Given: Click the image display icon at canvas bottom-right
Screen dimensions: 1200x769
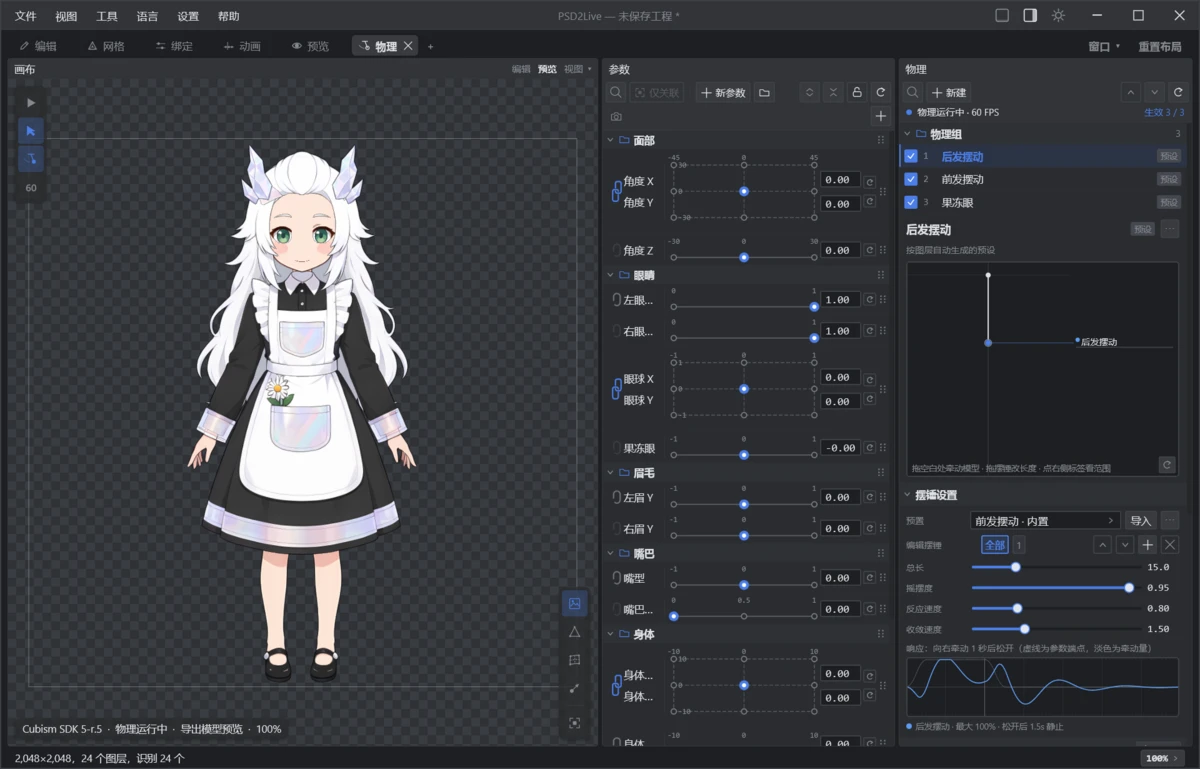Looking at the screenshot, I should (574, 604).
